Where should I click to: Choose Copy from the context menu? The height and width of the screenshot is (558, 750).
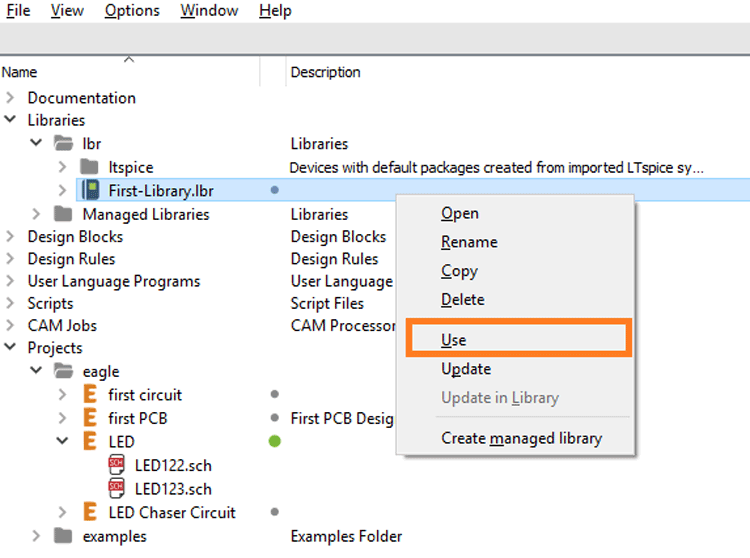tap(459, 271)
